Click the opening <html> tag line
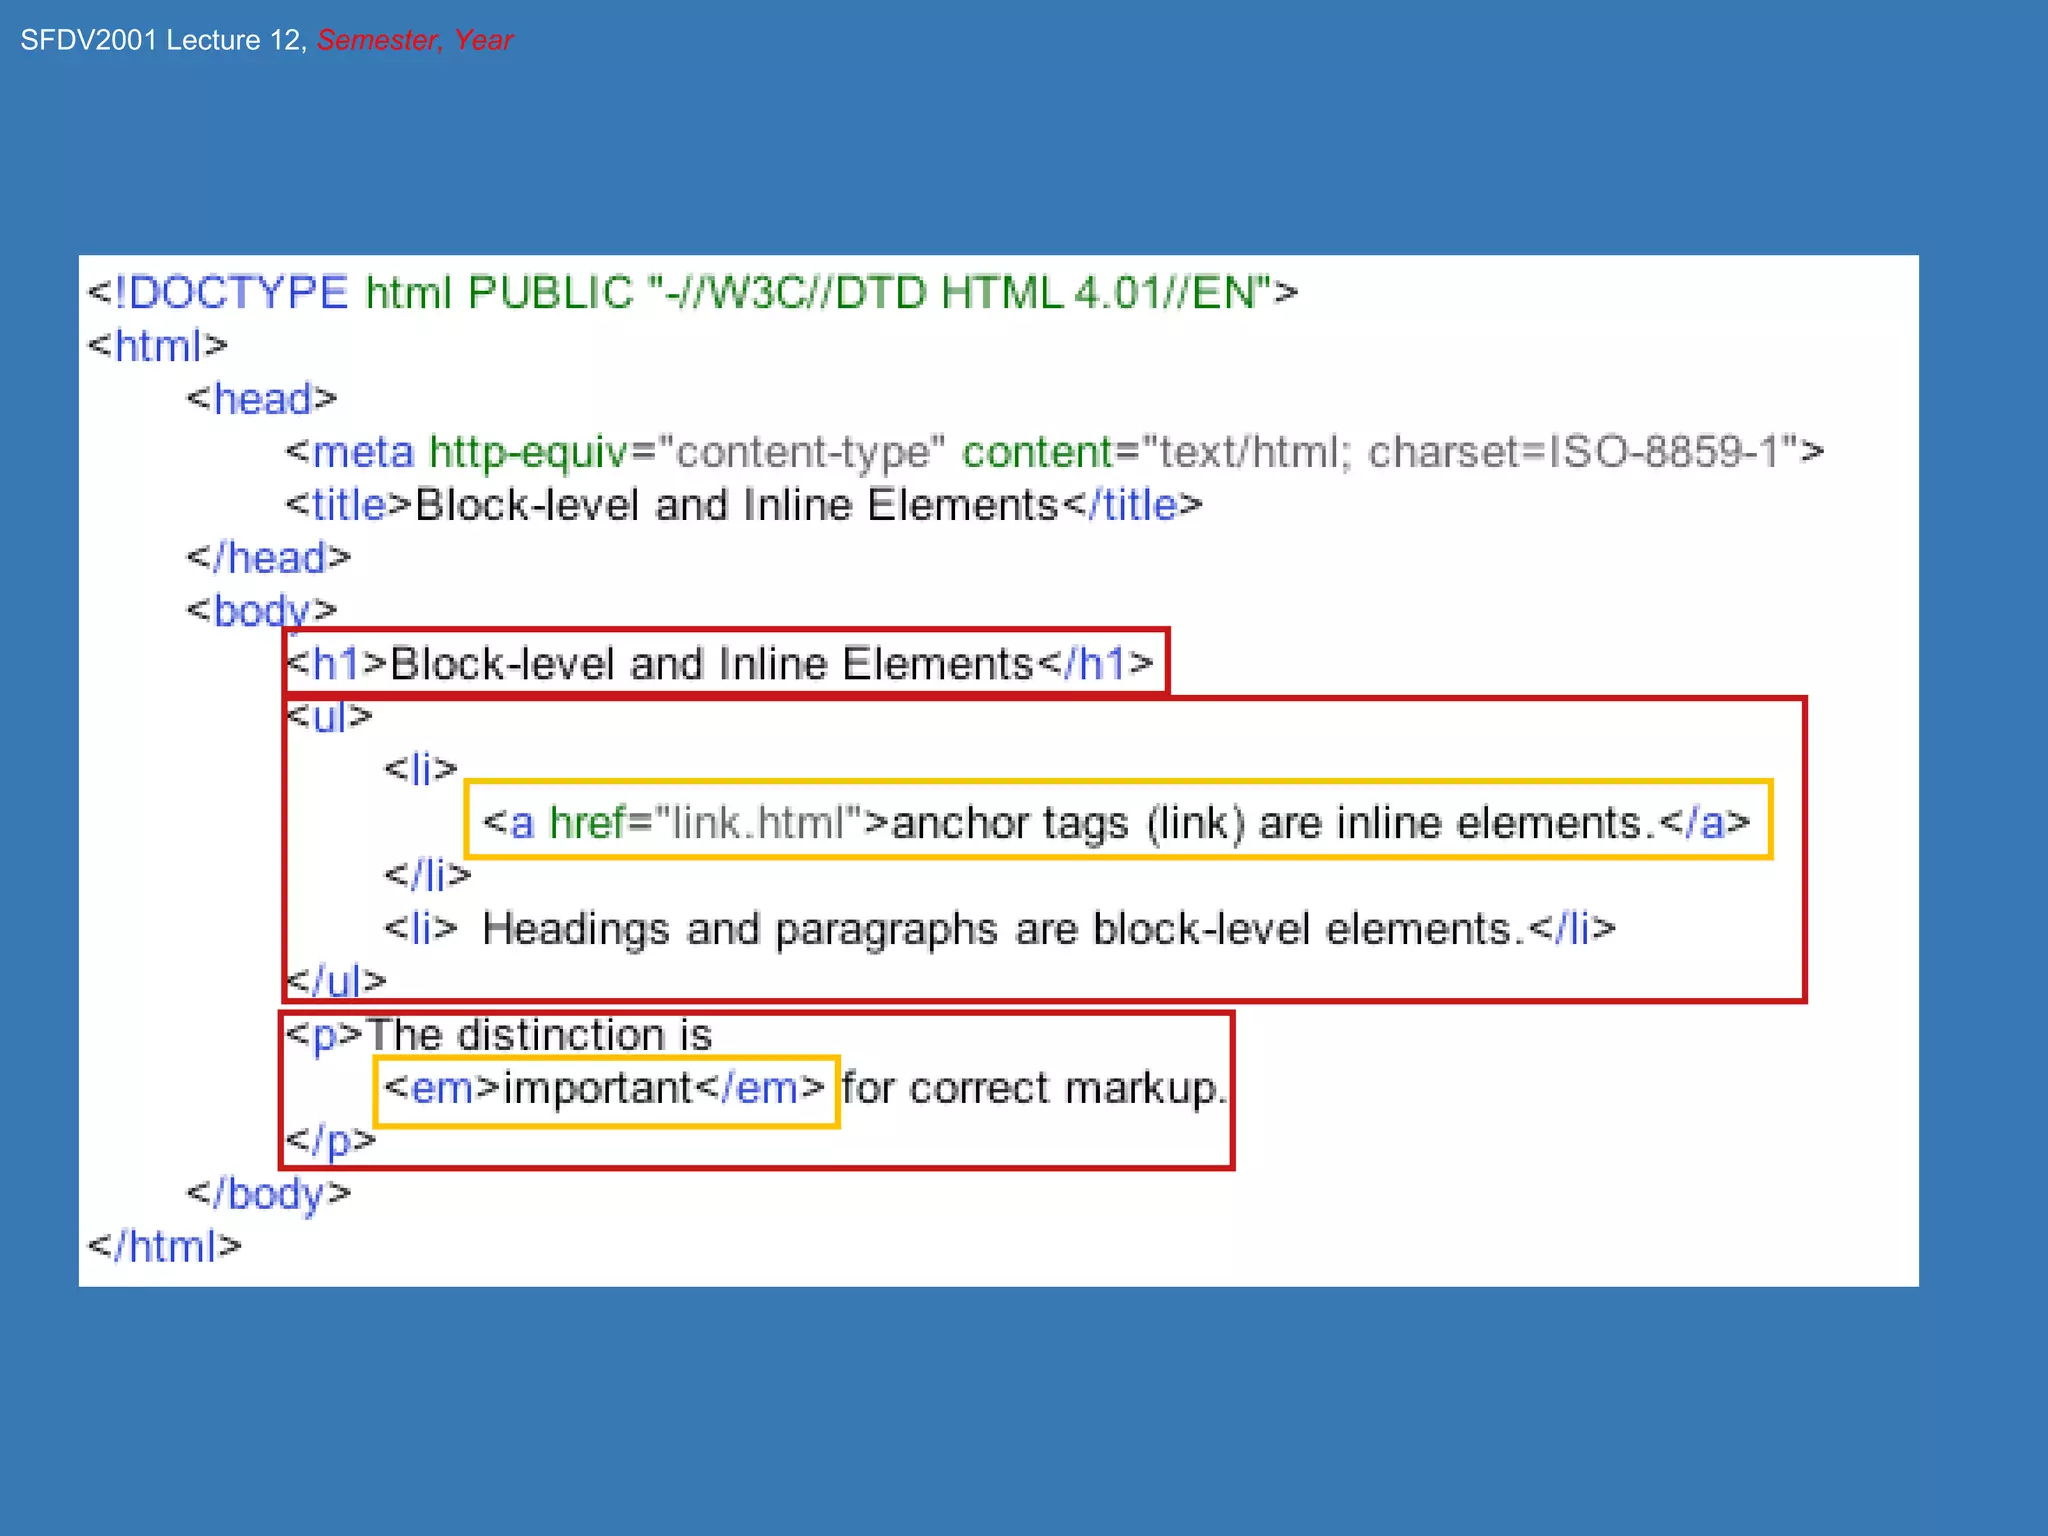Image resolution: width=2048 pixels, height=1536 pixels. (x=158, y=346)
